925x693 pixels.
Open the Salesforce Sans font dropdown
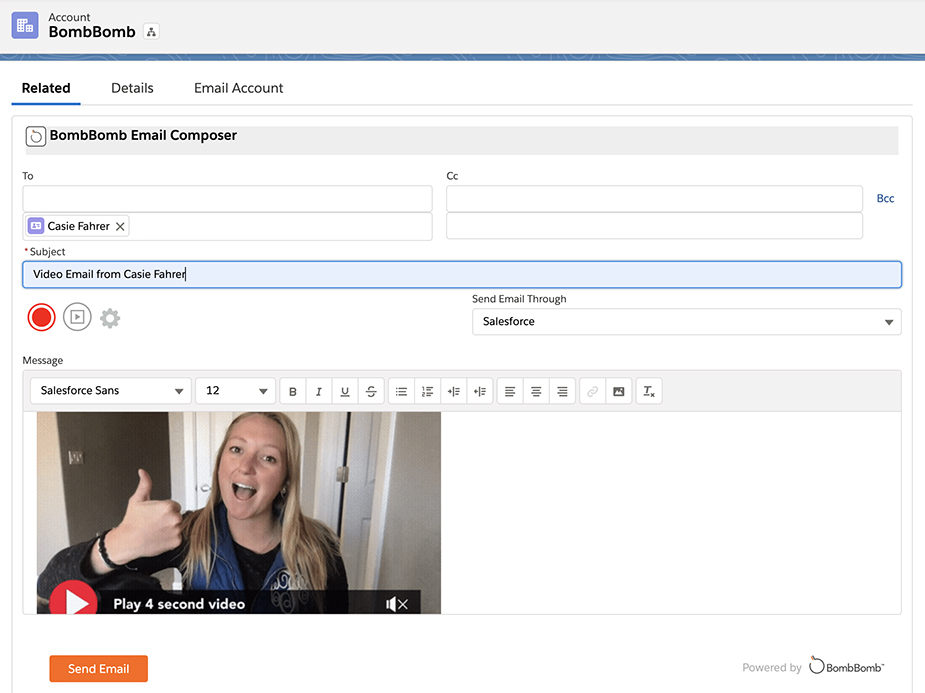point(110,390)
